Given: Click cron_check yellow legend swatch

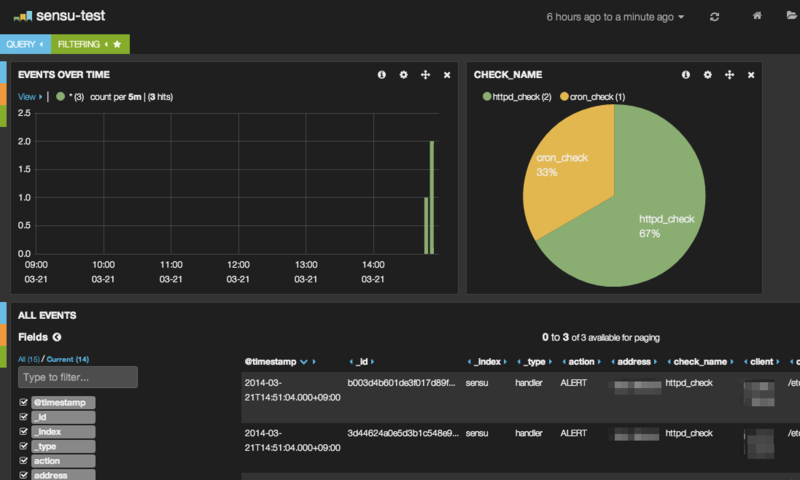Looking at the screenshot, I should [x=564, y=96].
